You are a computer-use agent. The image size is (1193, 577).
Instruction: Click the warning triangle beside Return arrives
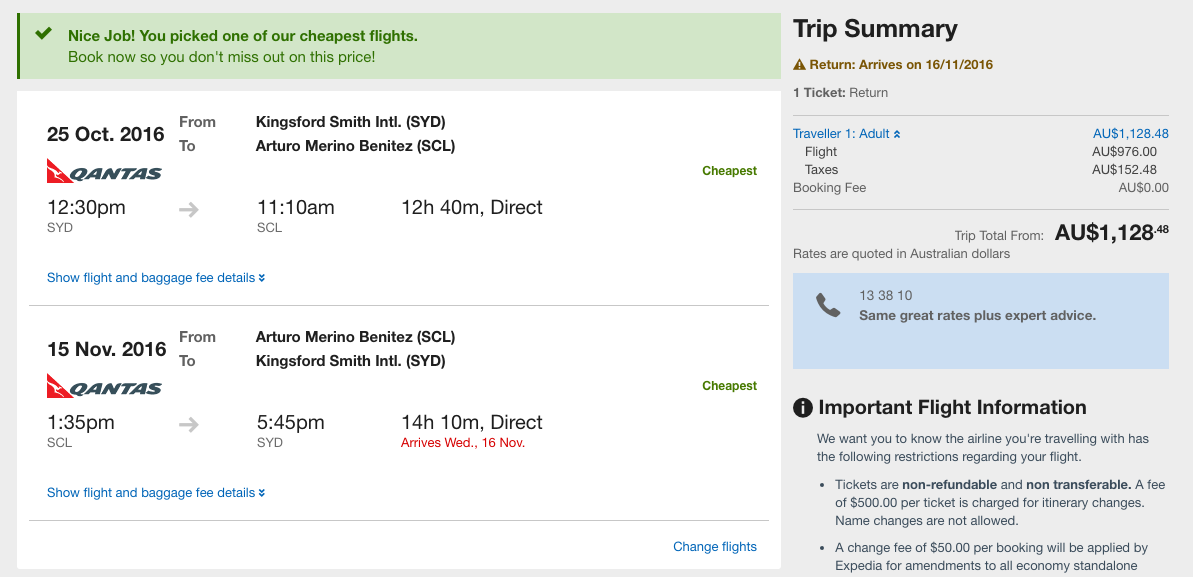[x=799, y=65]
